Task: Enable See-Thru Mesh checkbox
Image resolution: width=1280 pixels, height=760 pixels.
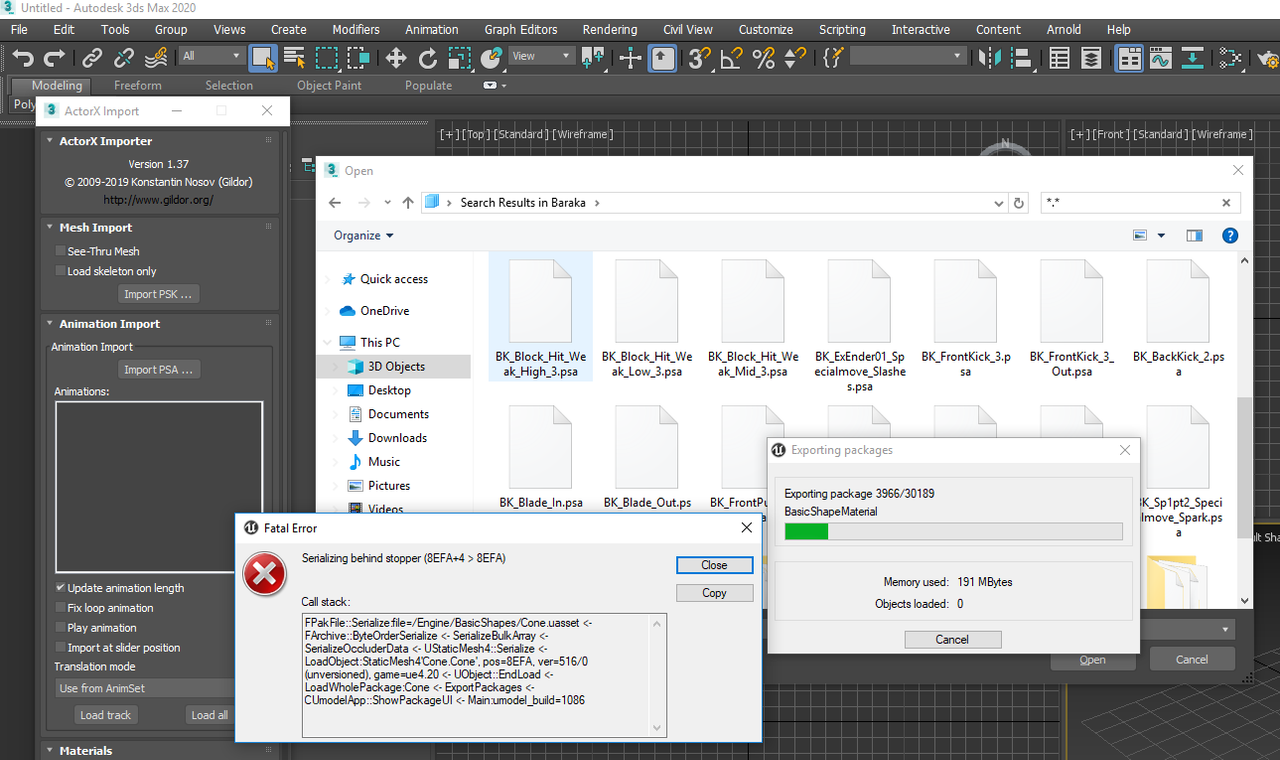Action: point(60,251)
